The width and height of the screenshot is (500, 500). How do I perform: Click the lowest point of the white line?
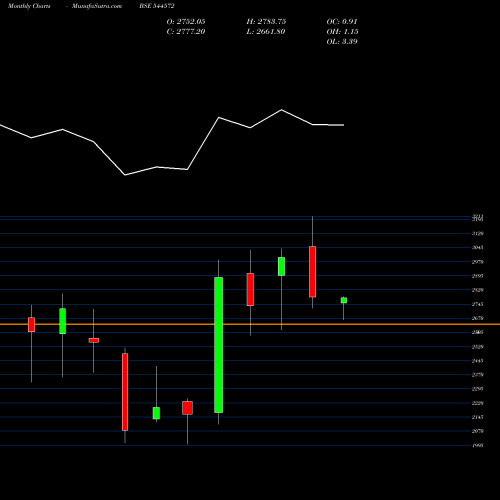click(125, 175)
